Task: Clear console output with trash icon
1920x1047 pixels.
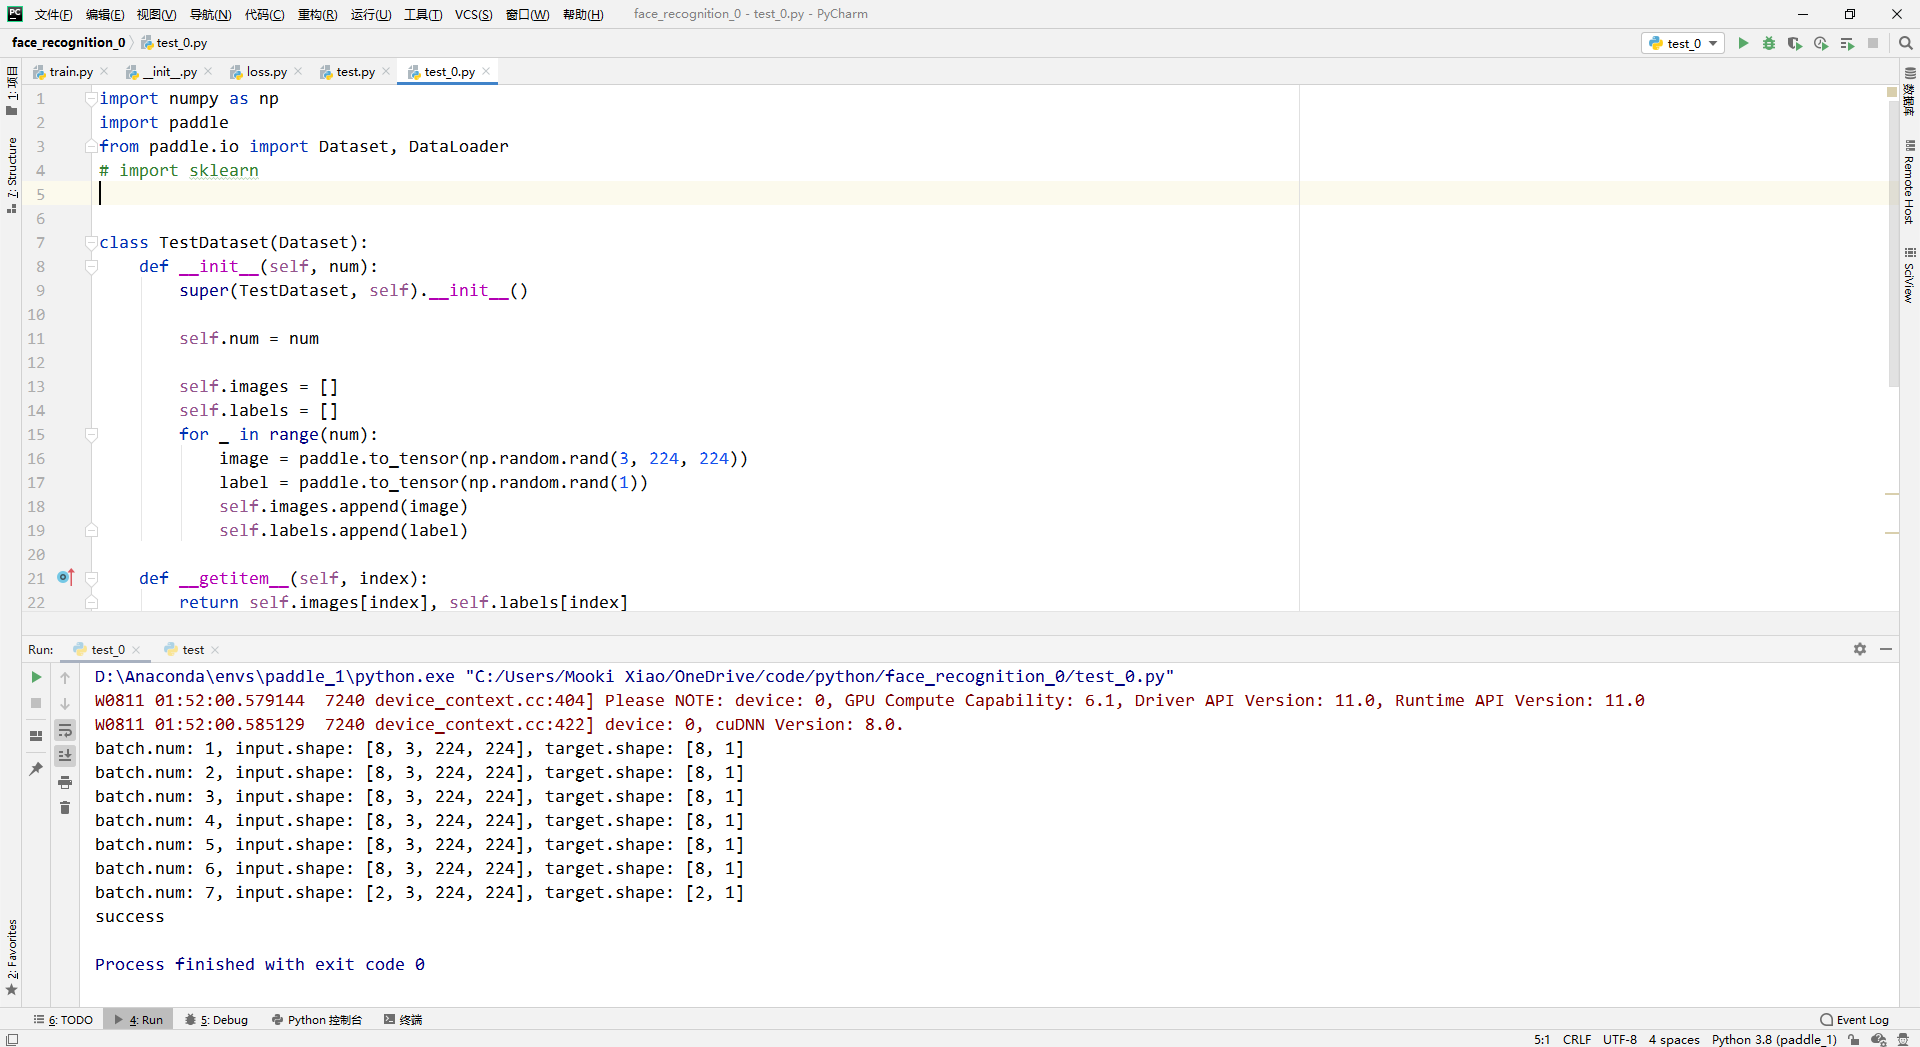Action: 65,807
